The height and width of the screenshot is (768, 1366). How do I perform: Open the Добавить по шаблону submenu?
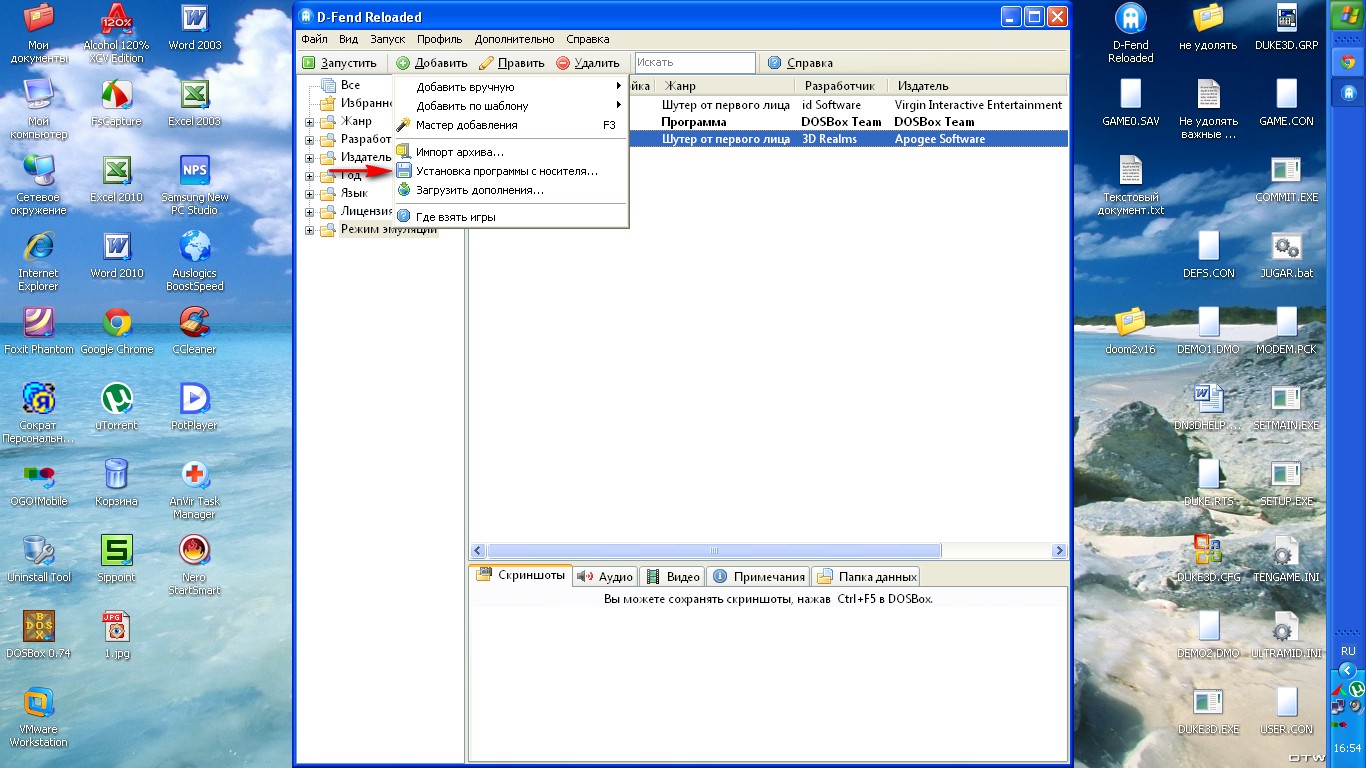510,106
